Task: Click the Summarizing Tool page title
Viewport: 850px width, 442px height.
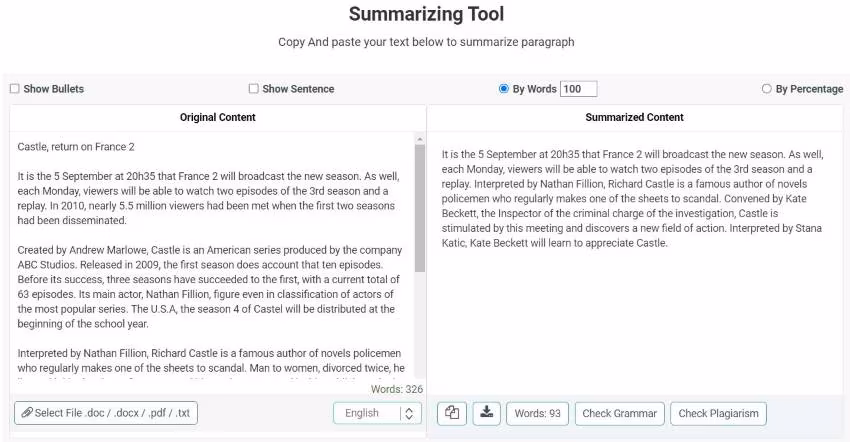Action: coord(426,14)
